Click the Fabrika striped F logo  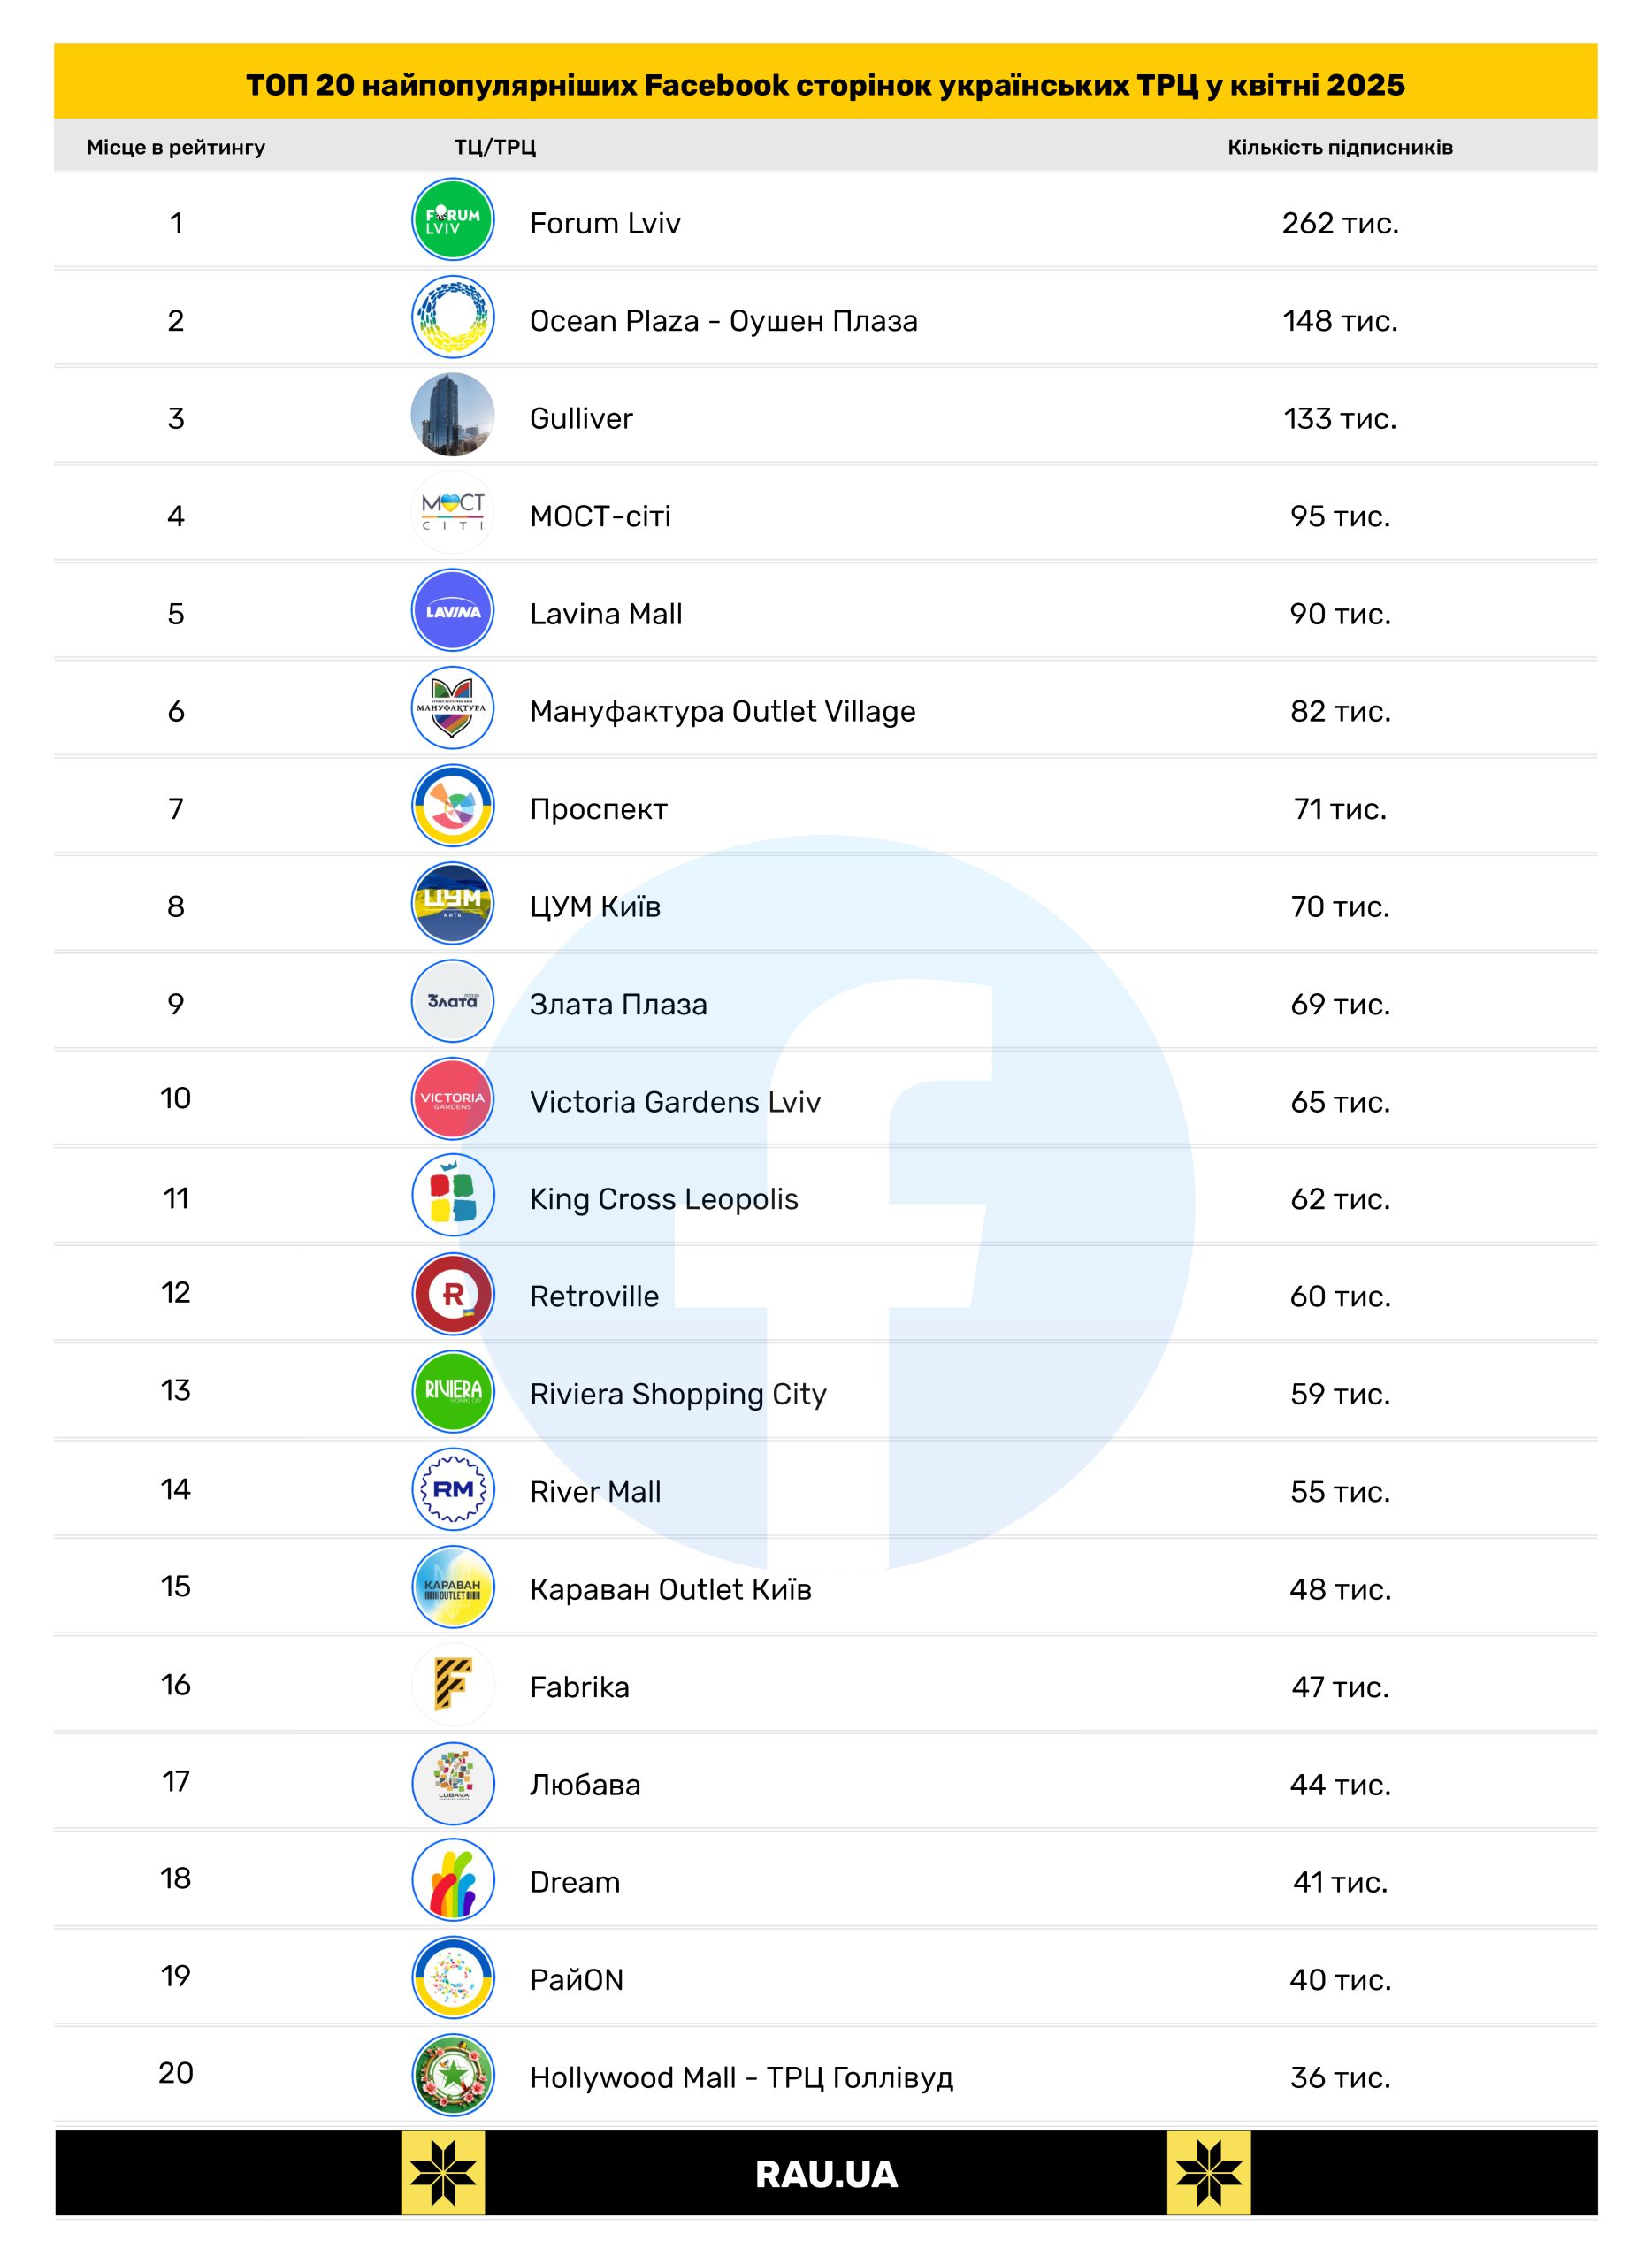[452, 1684]
